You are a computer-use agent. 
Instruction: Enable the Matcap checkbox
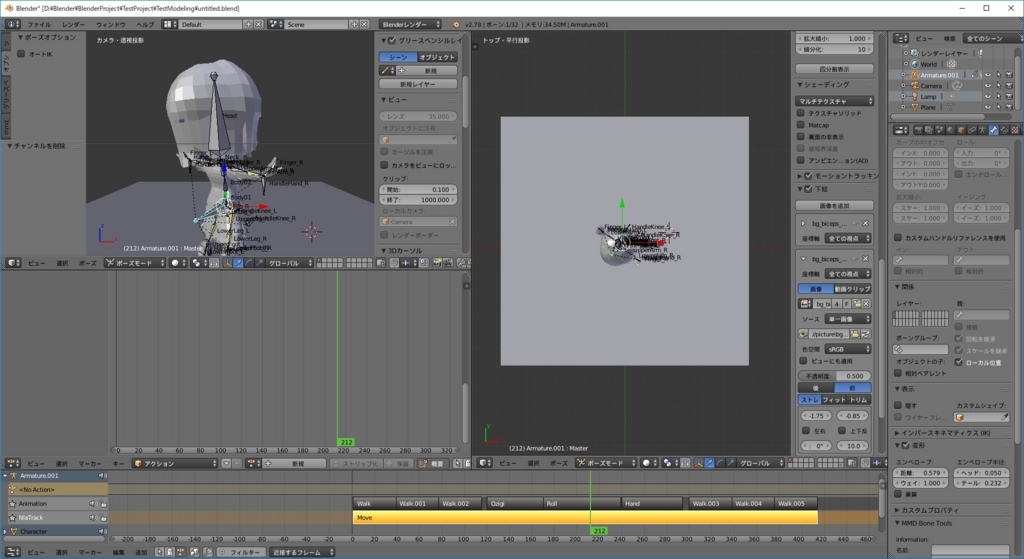pos(801,125)
